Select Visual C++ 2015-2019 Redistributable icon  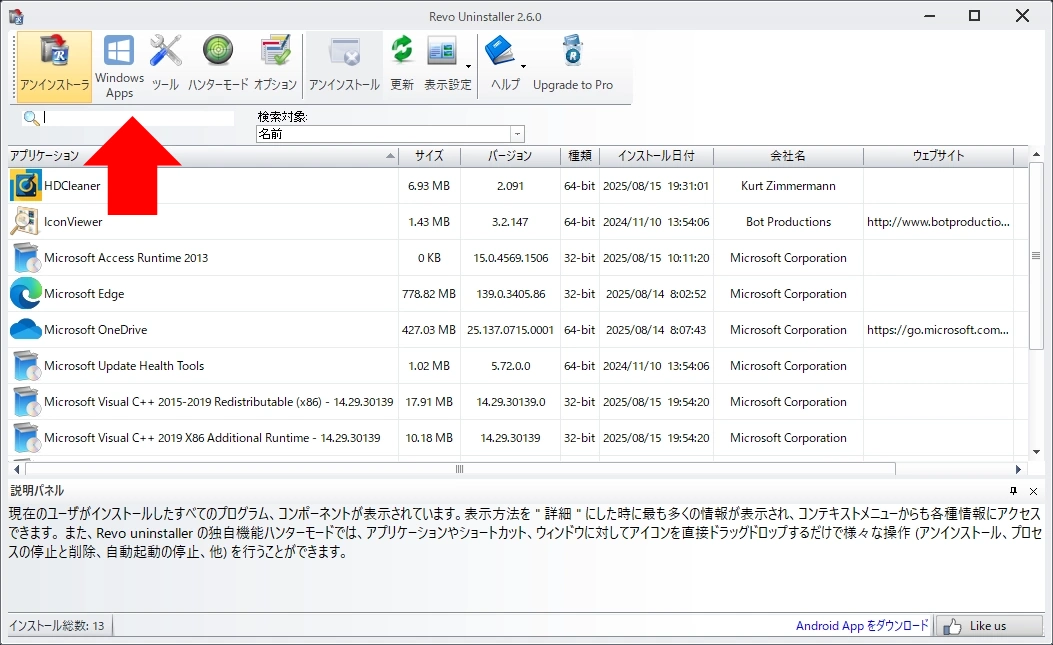[26, 402]
